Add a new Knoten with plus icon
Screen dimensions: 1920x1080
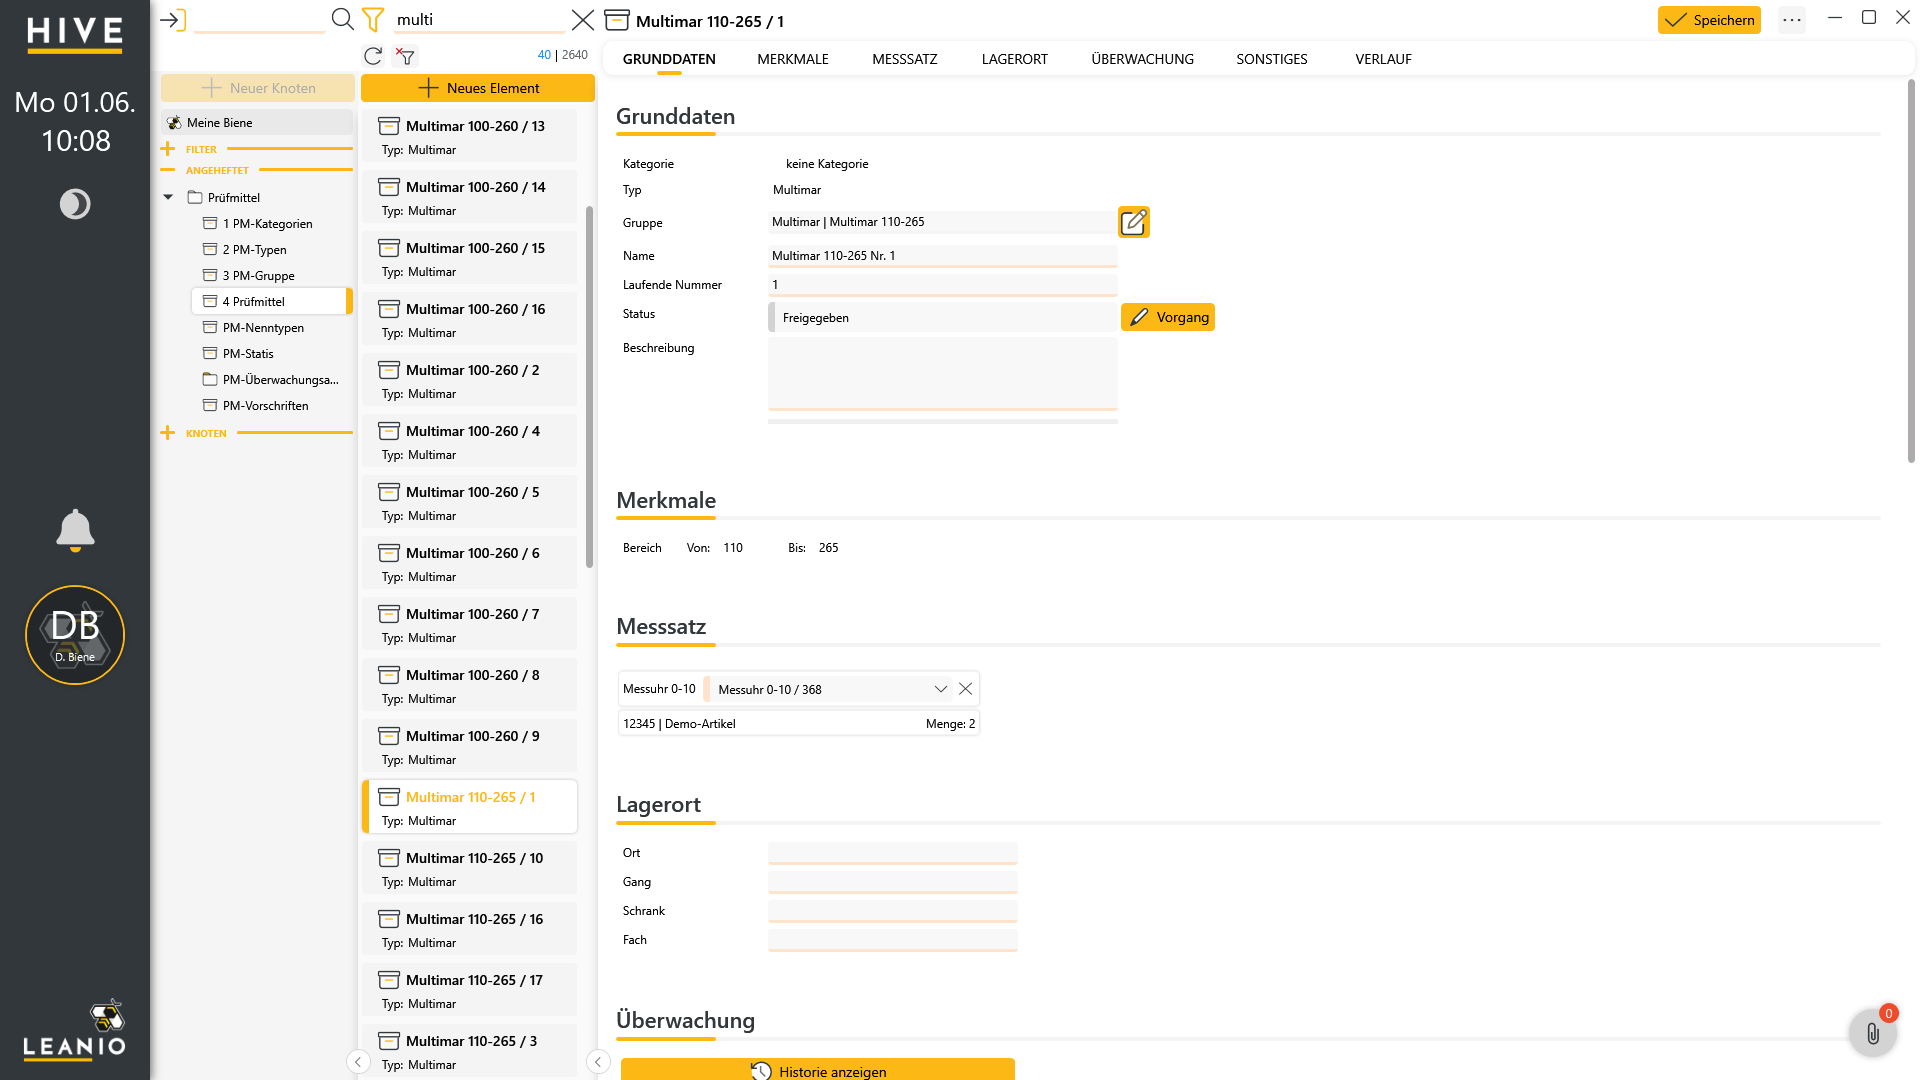(x=168, y=433)
